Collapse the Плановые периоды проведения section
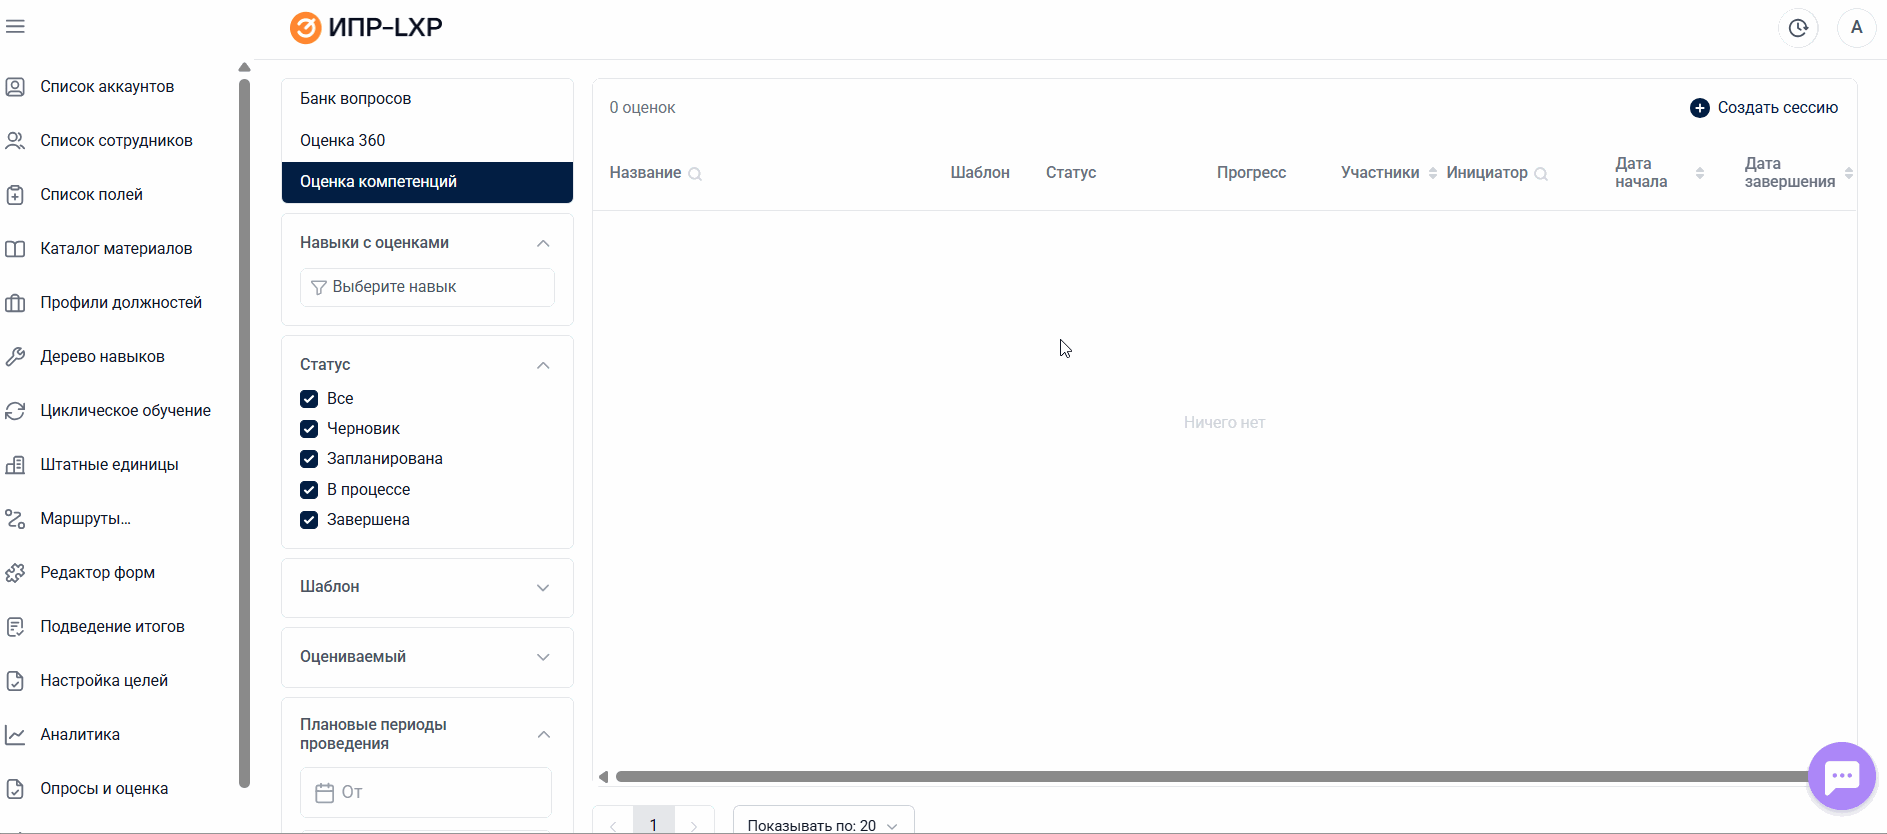The height and width of the screenshot is (834, 1887). pos(543,734)
